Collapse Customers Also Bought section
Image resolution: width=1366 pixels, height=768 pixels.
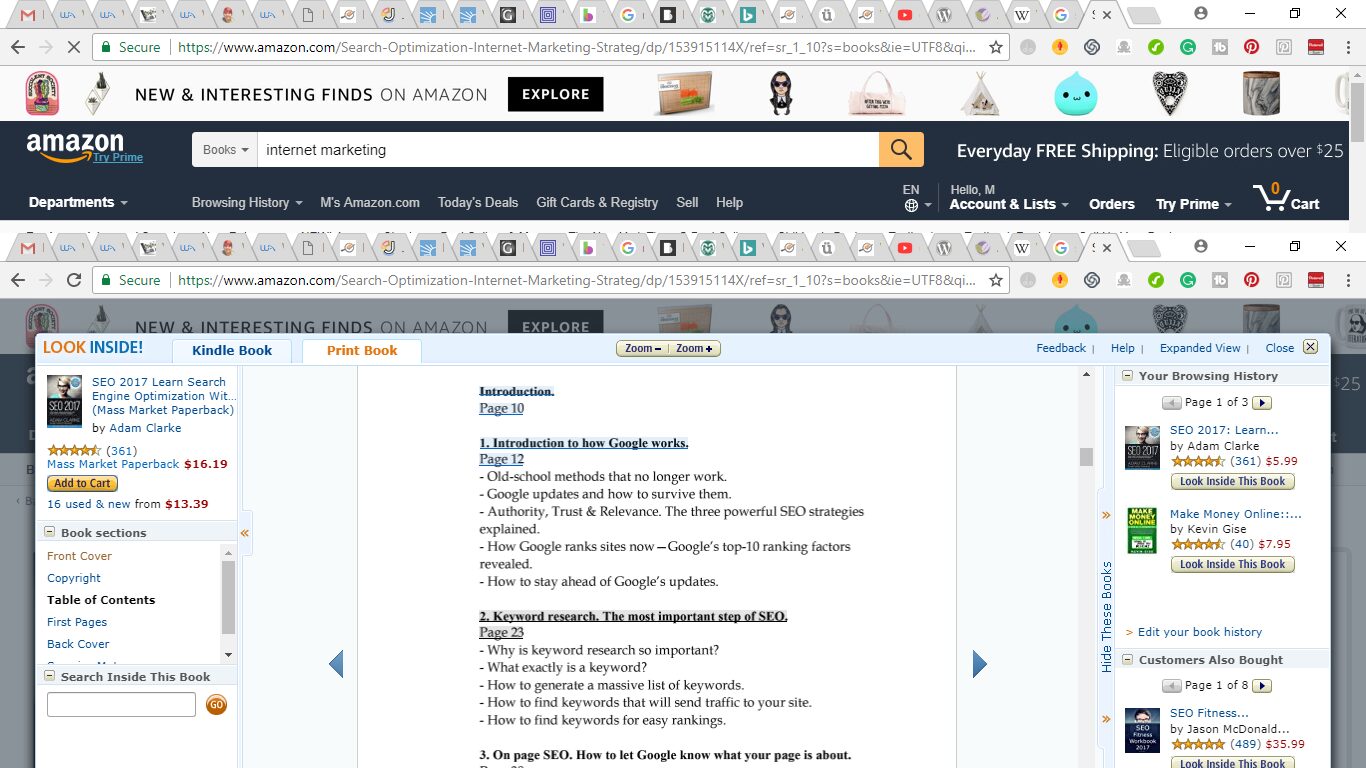tap(1127, 660)
